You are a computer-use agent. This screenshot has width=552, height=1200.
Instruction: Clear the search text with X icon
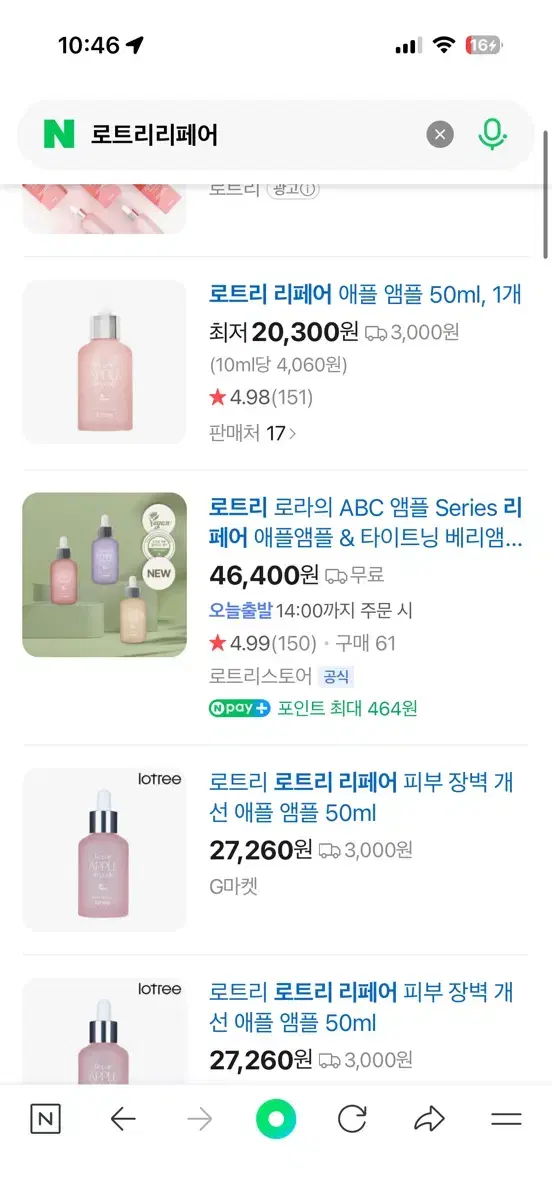pos(440,134)
